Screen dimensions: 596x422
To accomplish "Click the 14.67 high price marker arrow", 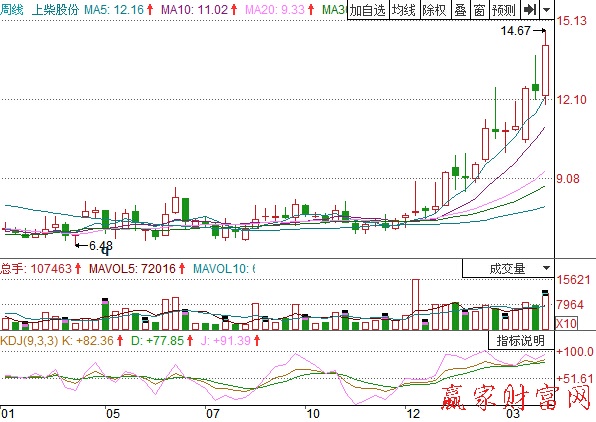I will [539, 30].
